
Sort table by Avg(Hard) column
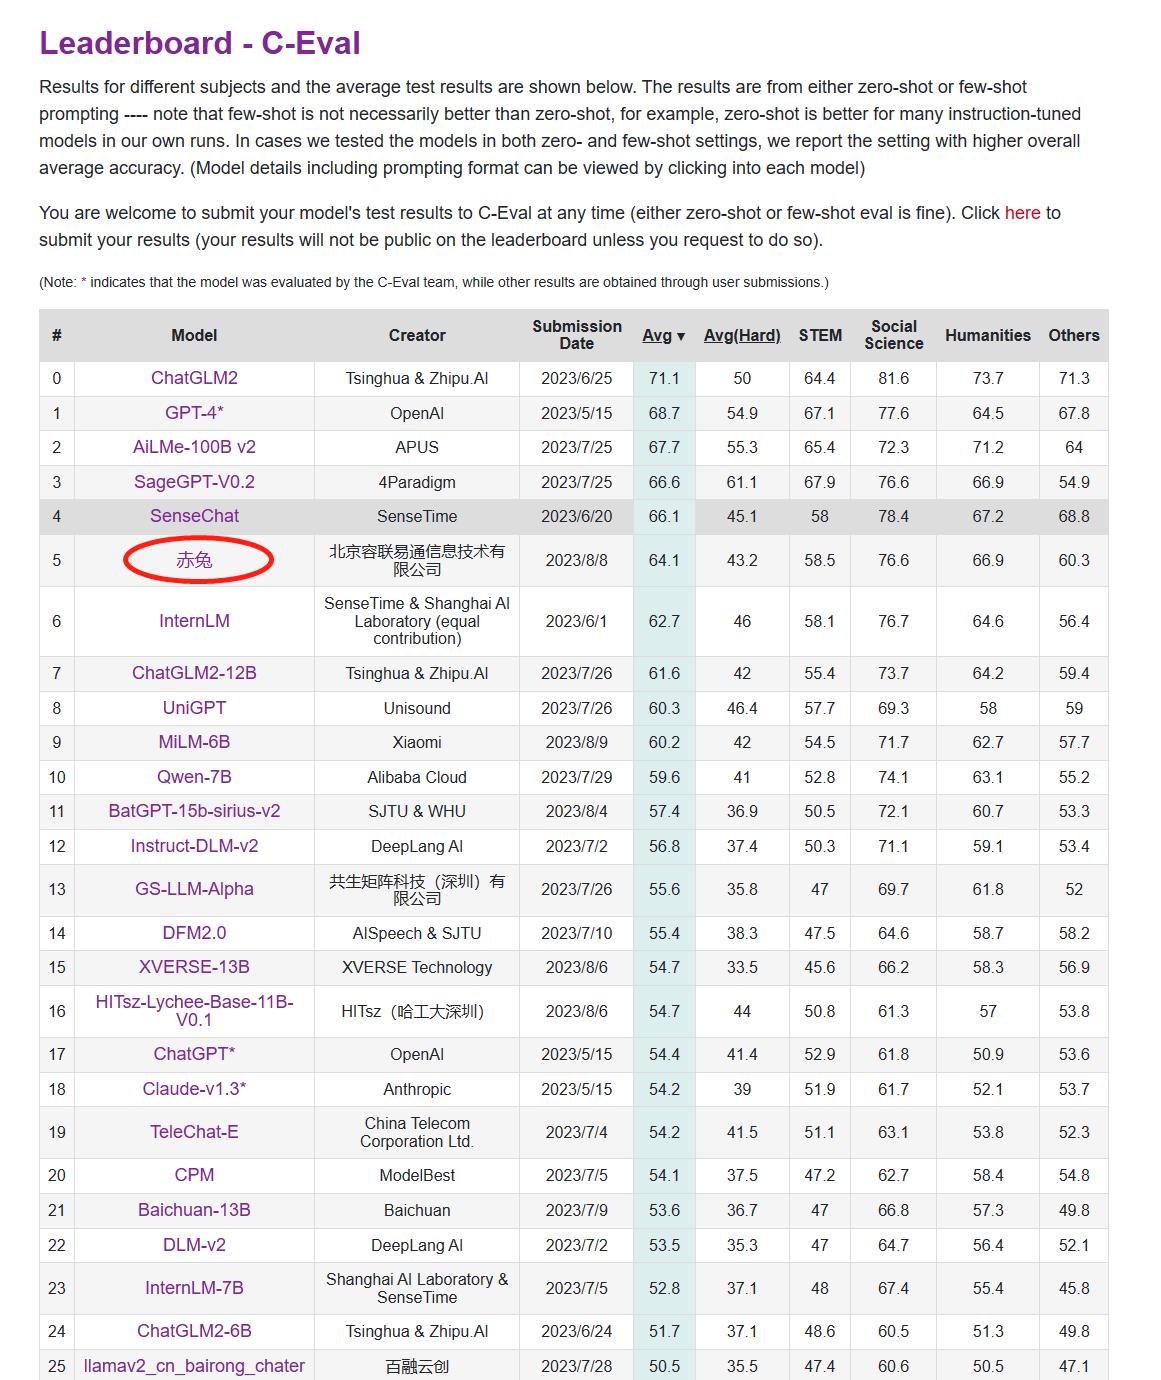[x=741, y=335]
